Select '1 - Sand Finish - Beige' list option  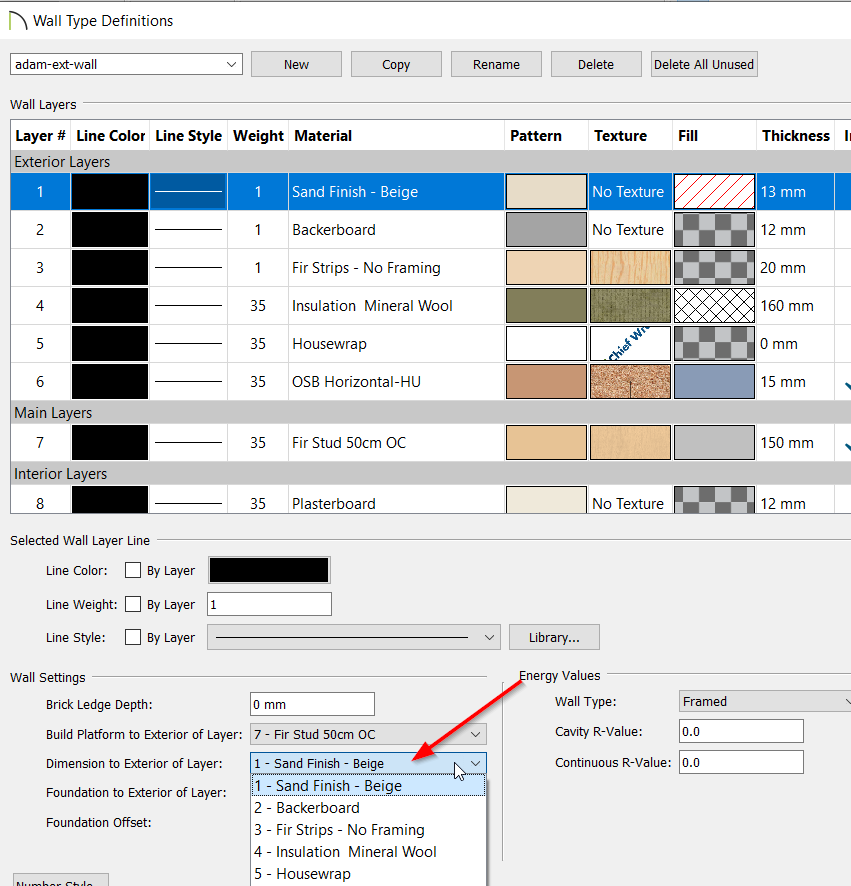368,785
